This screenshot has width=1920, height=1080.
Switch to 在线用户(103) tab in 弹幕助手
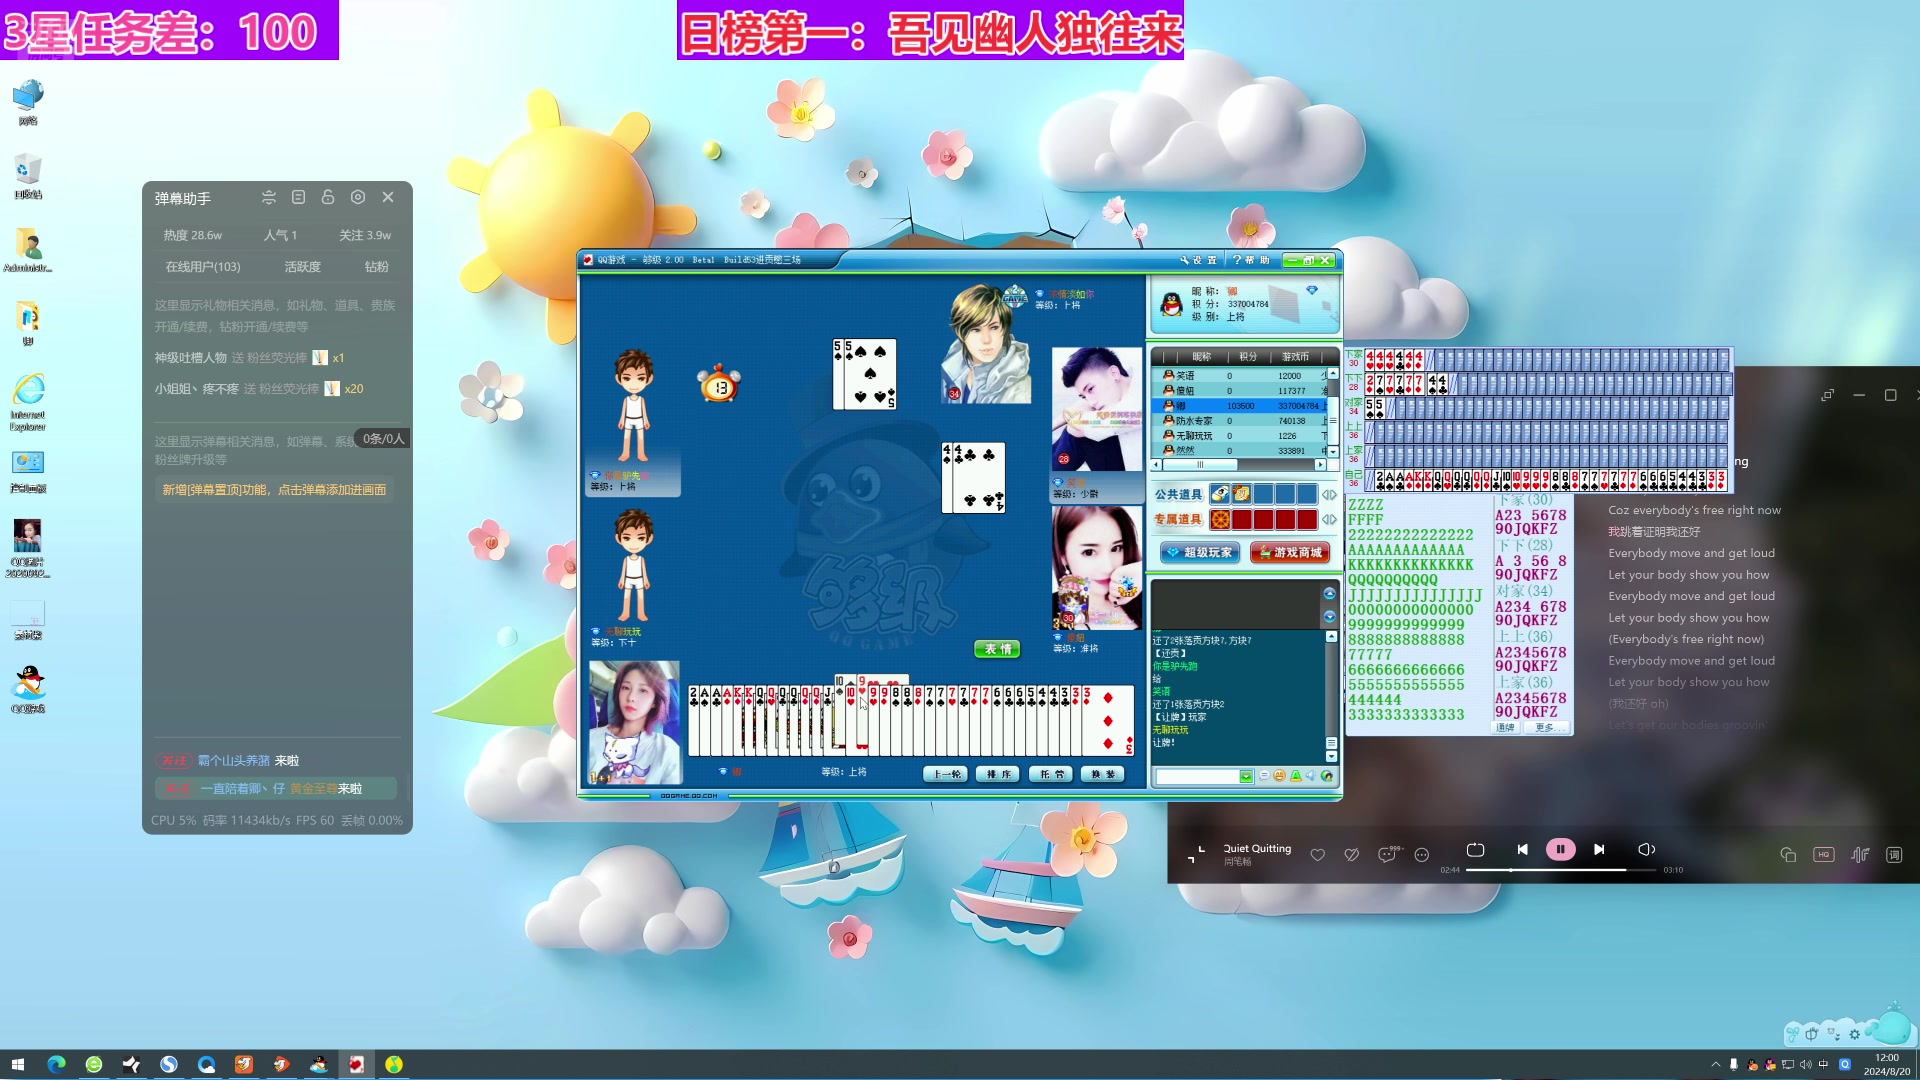(203, 267)
